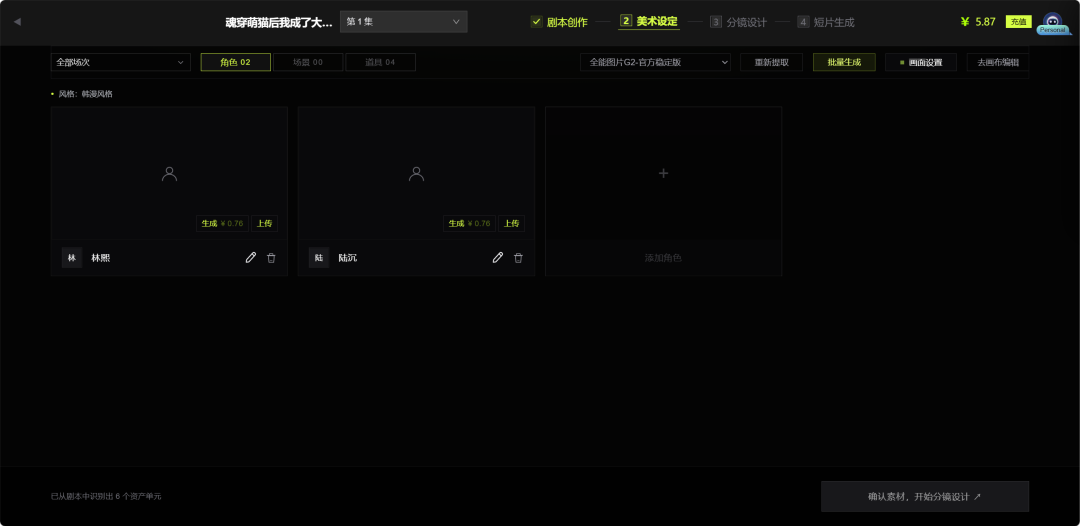The image size is (1080, 526).
Task: Click the project title 魂穿萌猫后我成了大...
Action: point(279,22)
